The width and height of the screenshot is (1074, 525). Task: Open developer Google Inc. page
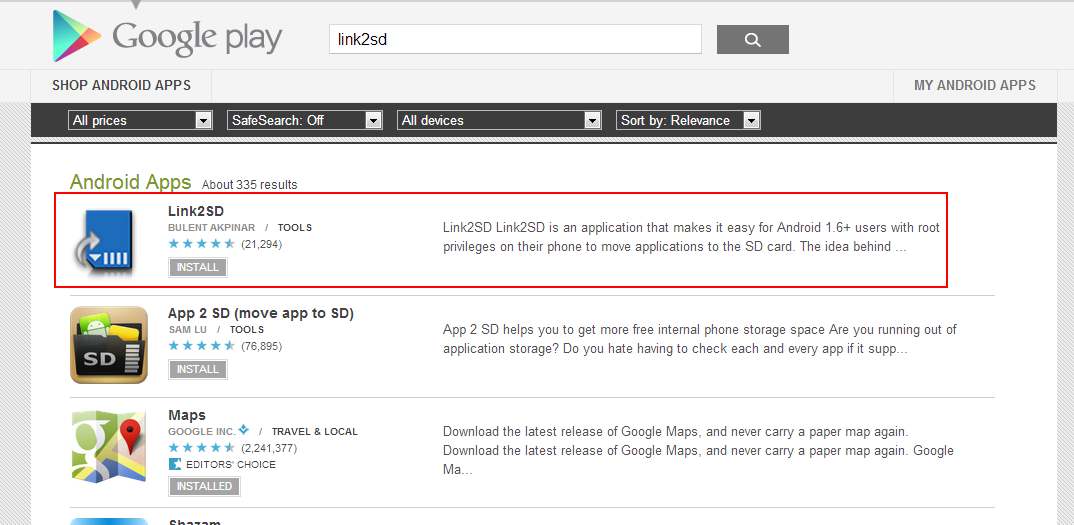click(x=202, y=432)
